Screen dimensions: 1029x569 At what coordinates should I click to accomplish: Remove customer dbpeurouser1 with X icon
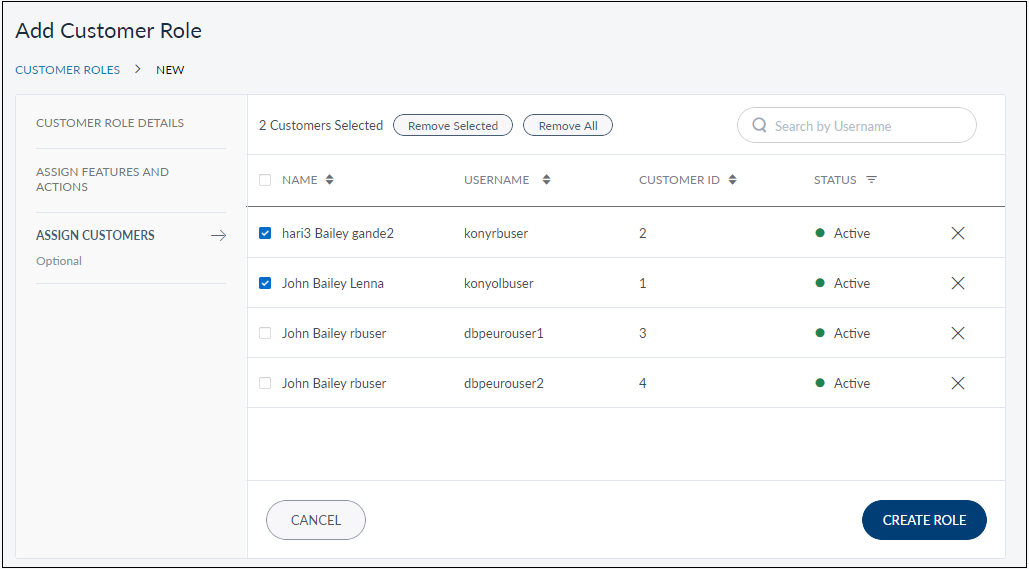click(957, 333)
